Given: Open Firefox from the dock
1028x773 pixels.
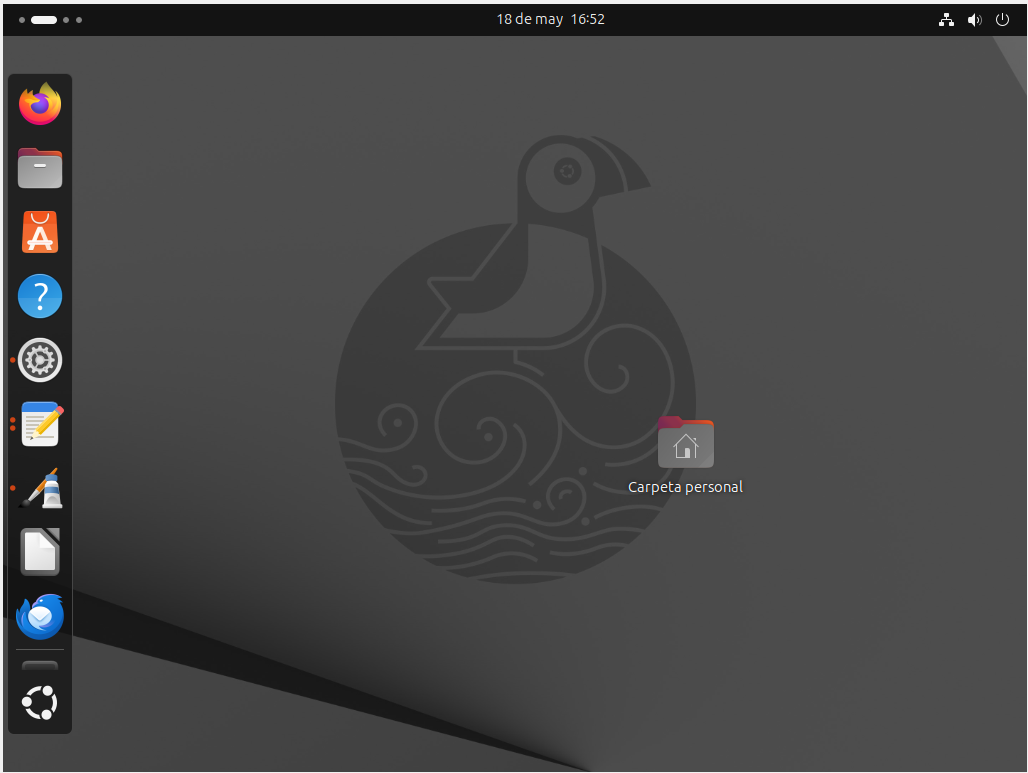Looking at the screenshot, I should point(40,104).
